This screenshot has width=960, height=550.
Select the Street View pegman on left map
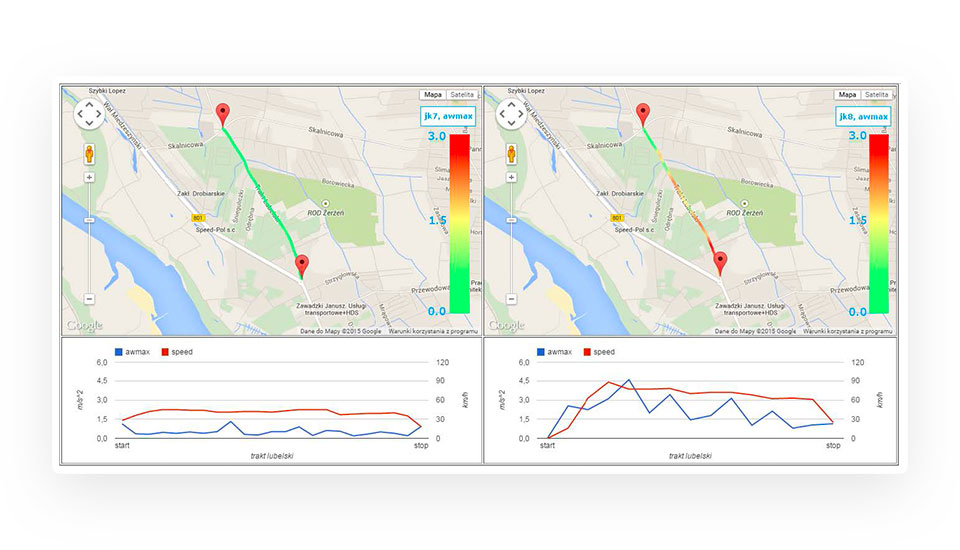89,154
